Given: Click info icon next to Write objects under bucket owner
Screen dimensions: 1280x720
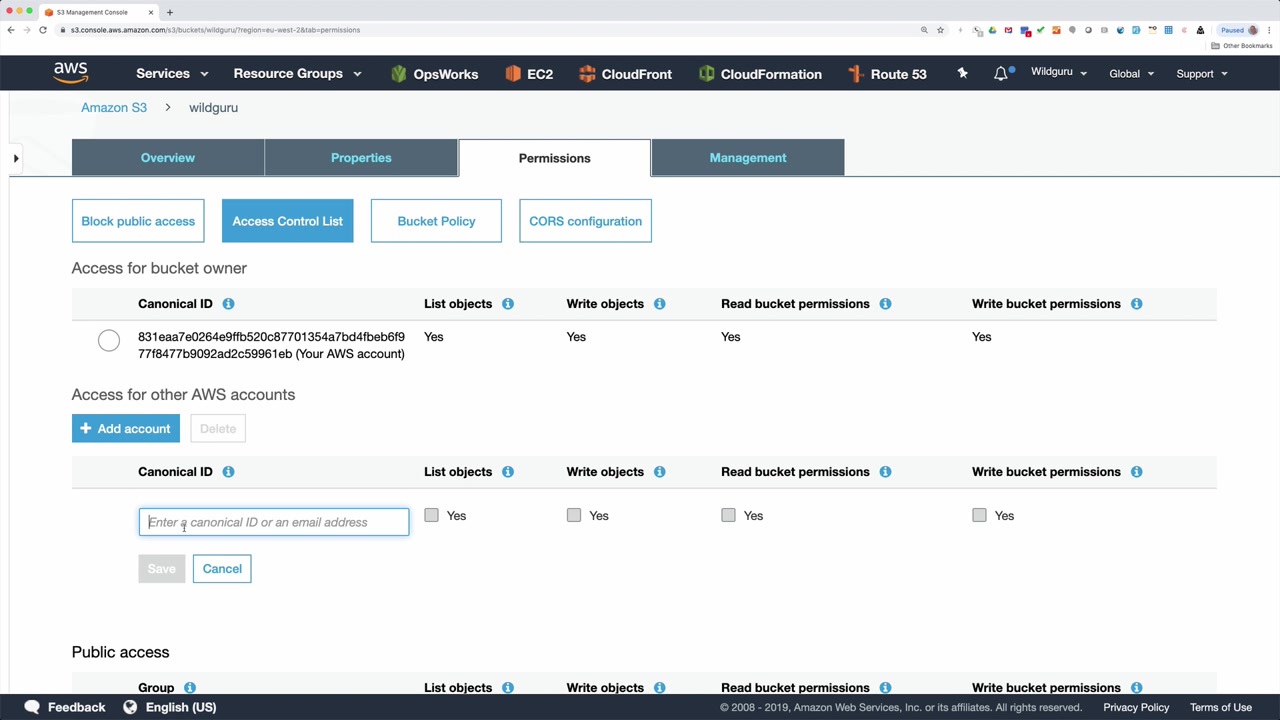Looking at the screenshot, I should 659,304.
